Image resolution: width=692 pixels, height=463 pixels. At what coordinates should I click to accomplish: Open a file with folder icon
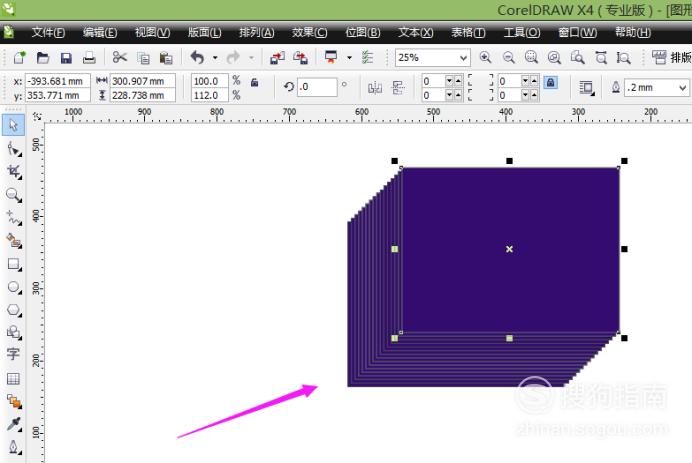tap(43, 57)
